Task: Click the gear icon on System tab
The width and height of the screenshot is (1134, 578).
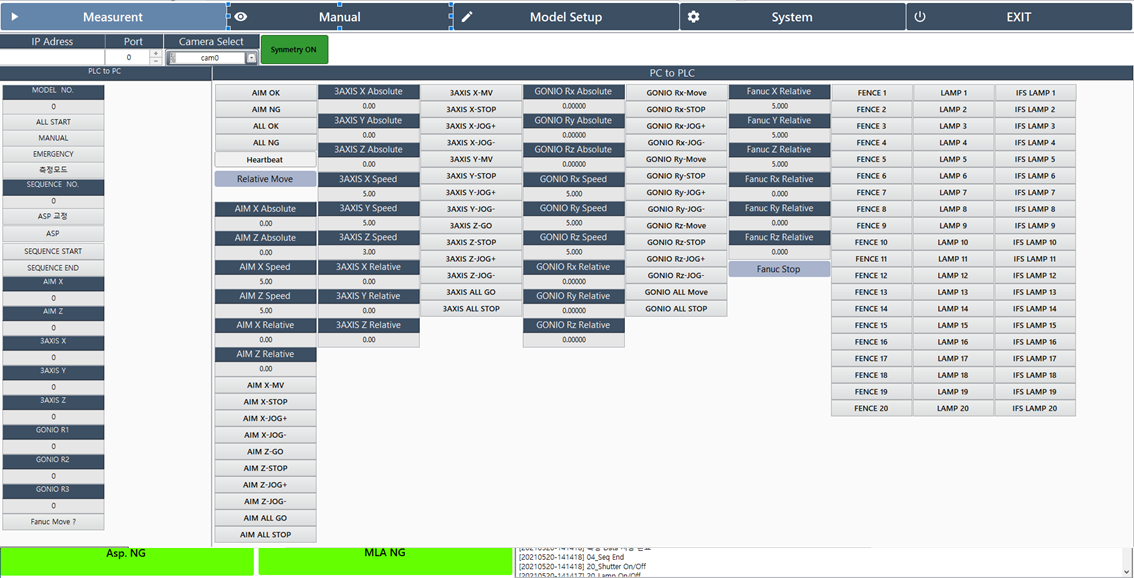Action: (694, 17)
